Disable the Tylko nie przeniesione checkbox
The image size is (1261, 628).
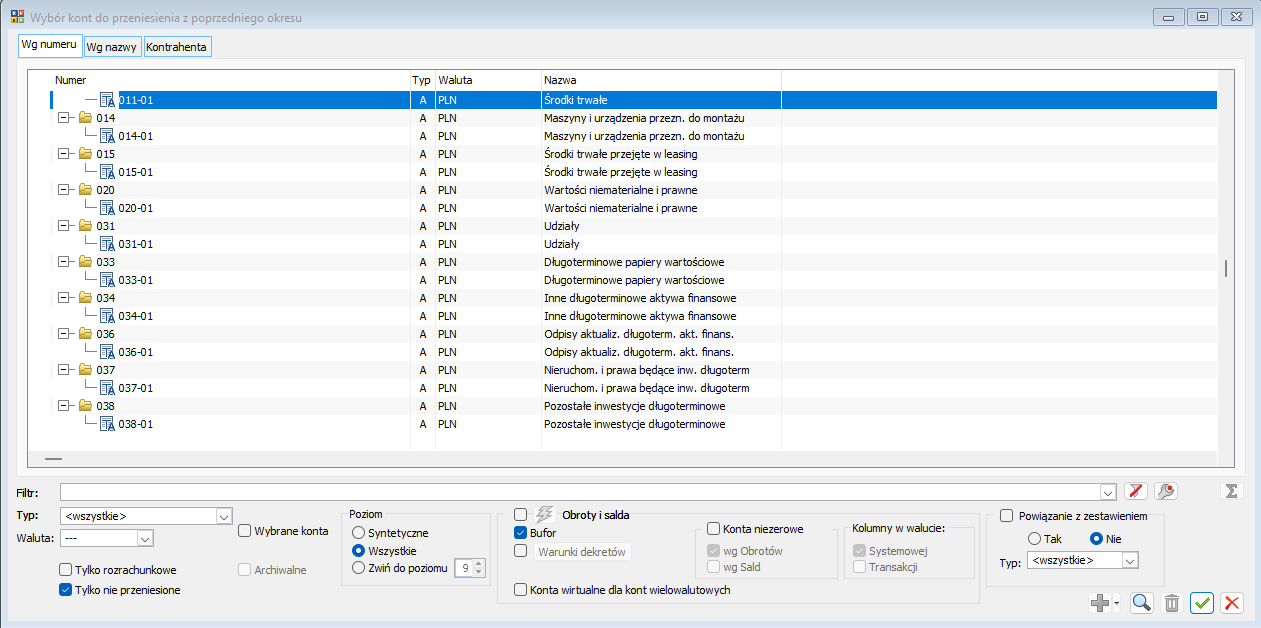66,590
